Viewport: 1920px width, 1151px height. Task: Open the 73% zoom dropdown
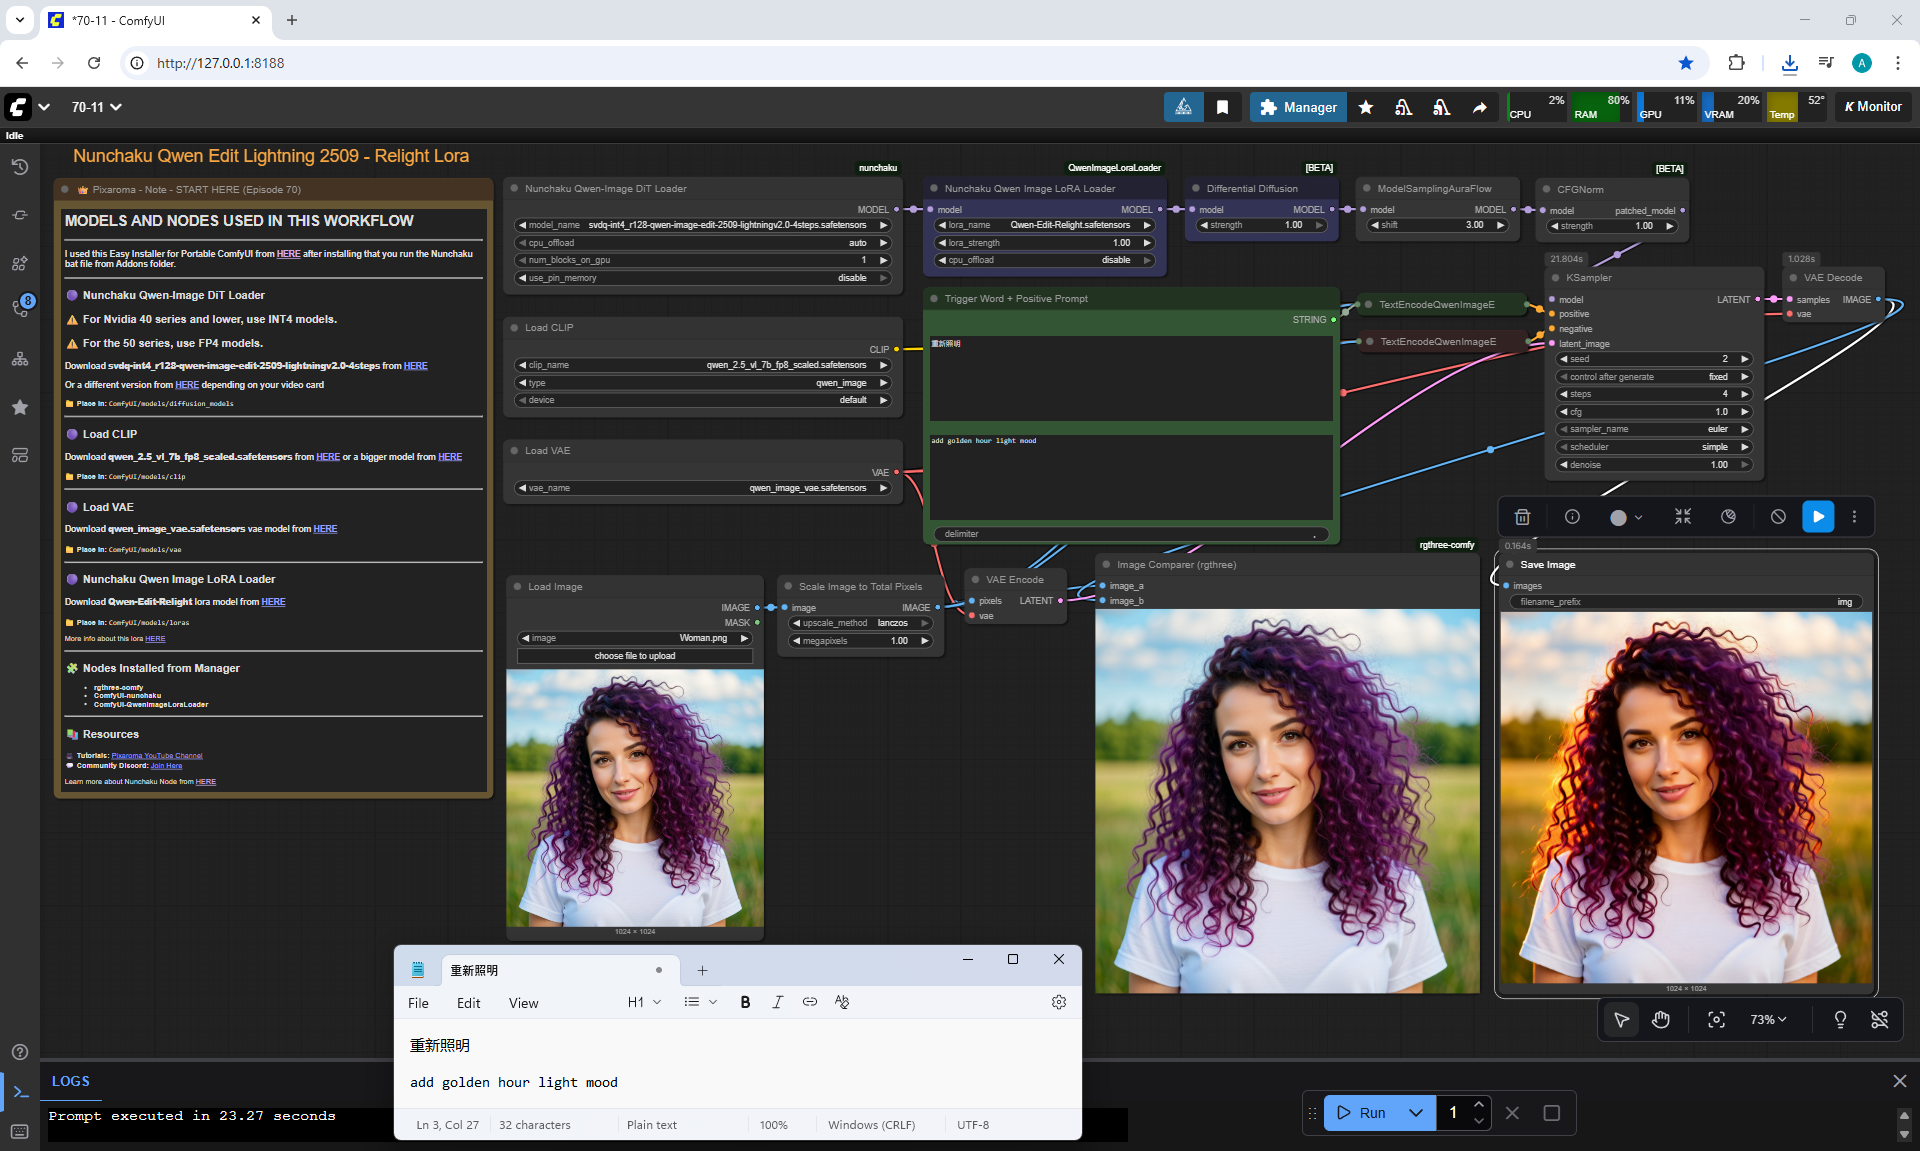point(1768,1019)
